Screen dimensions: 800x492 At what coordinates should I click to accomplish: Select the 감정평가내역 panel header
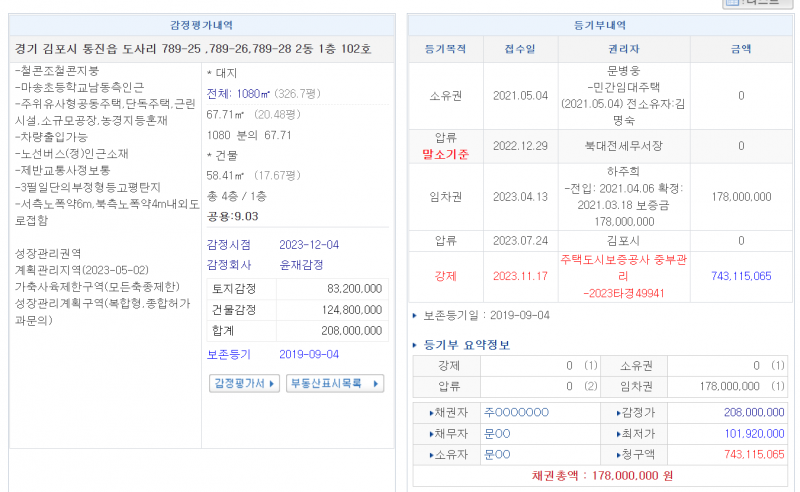(197, 25)
